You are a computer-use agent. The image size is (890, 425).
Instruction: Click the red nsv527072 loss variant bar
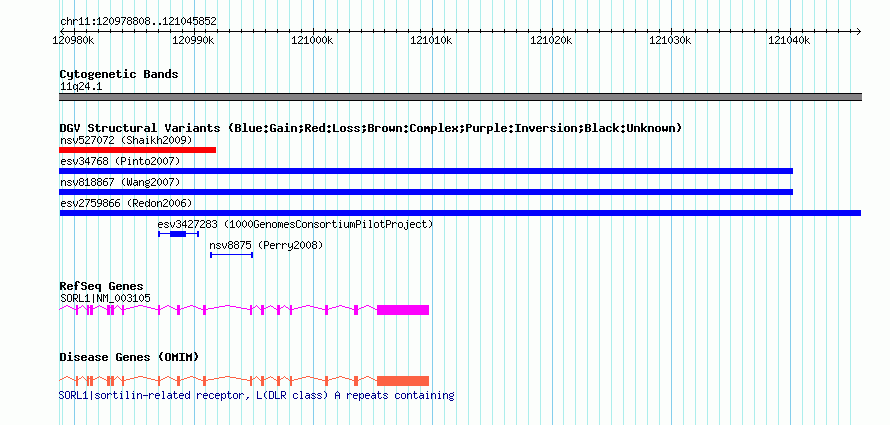pos(137,150)
